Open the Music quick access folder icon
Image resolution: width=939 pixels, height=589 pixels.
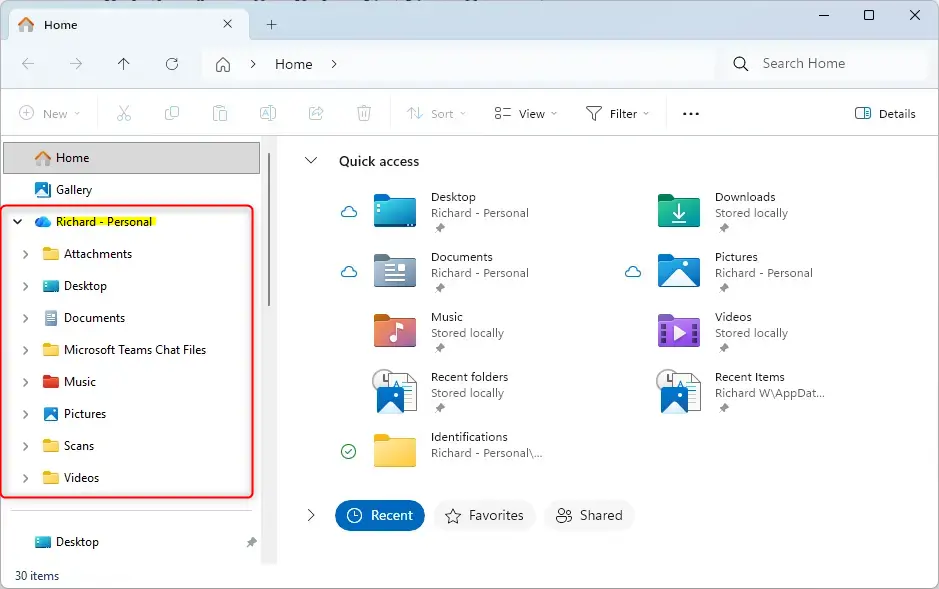point(395,330)
